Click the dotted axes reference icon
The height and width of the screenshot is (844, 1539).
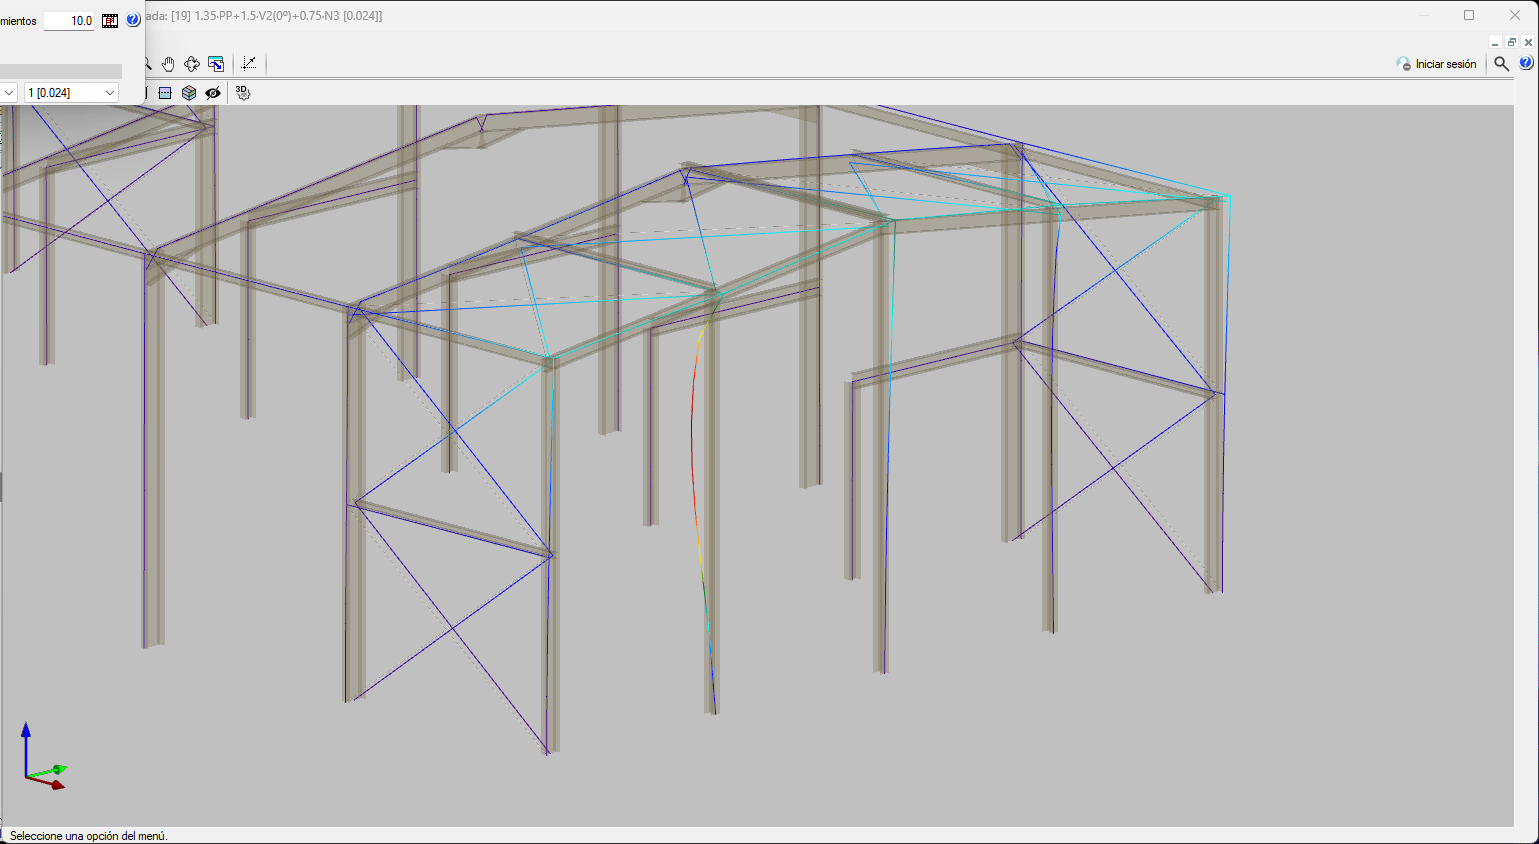click(x=249, y=64)
